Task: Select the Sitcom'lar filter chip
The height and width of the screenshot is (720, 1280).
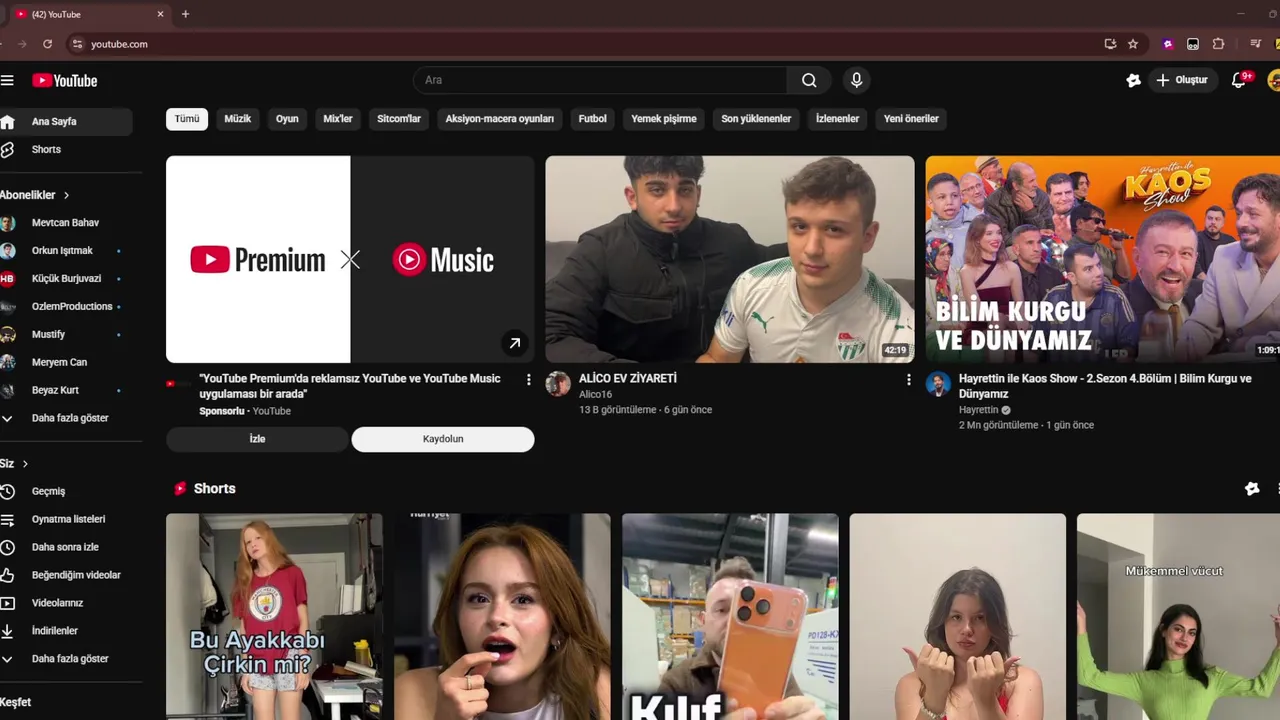Action: coord(399,119)
